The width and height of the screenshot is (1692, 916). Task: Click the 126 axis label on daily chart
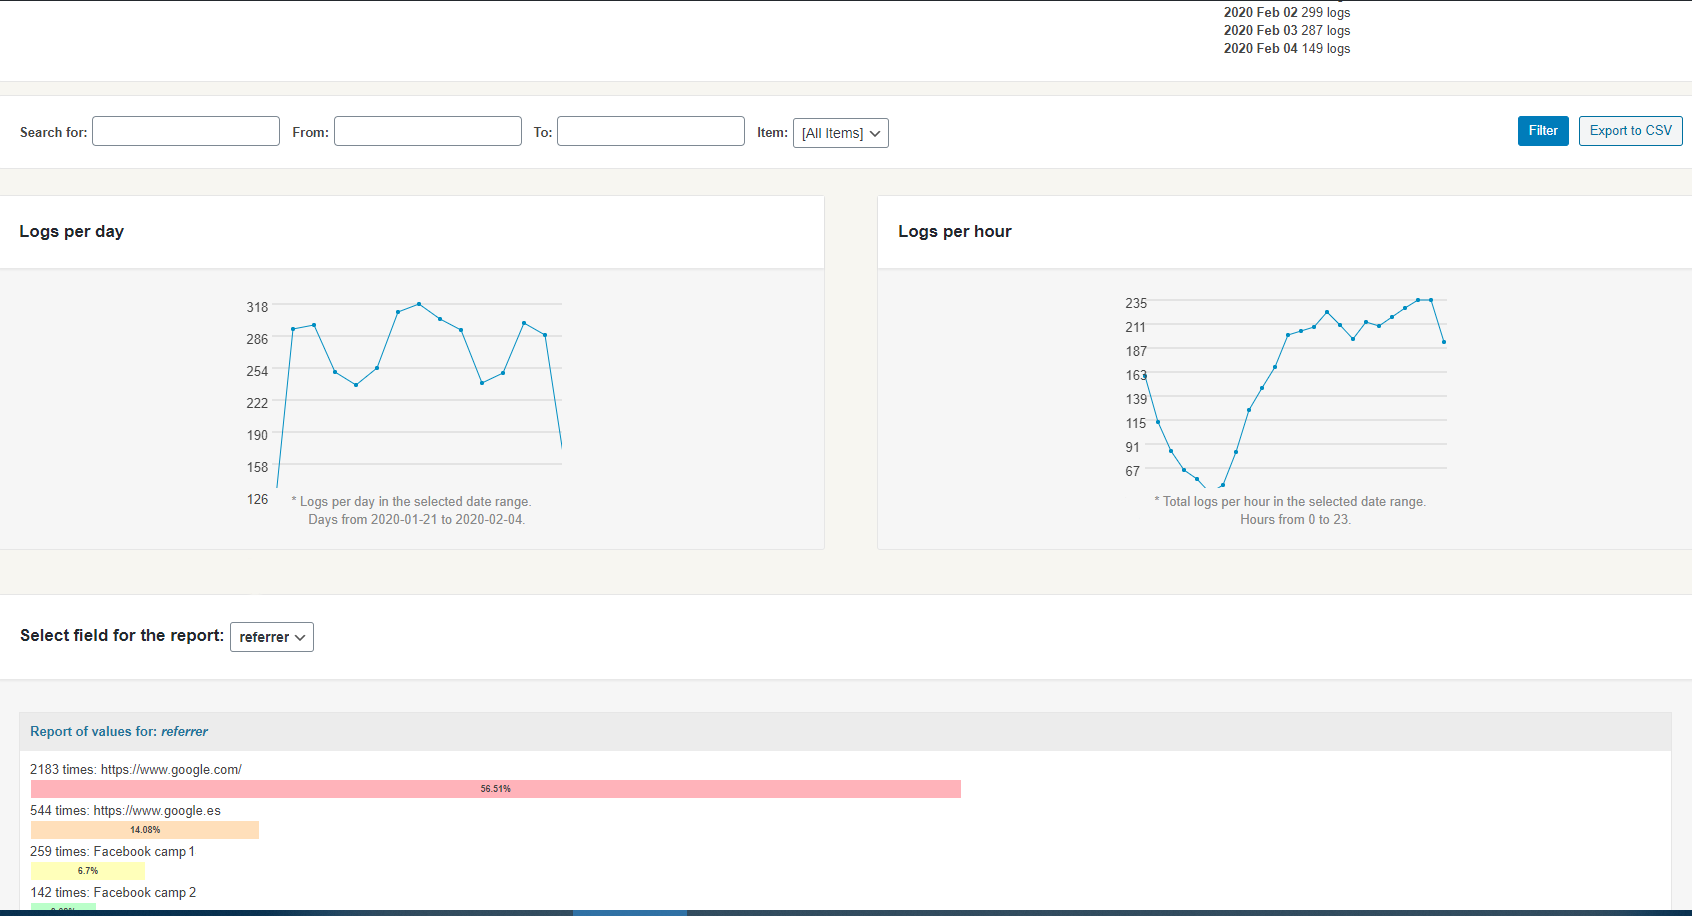pos(257,499)
